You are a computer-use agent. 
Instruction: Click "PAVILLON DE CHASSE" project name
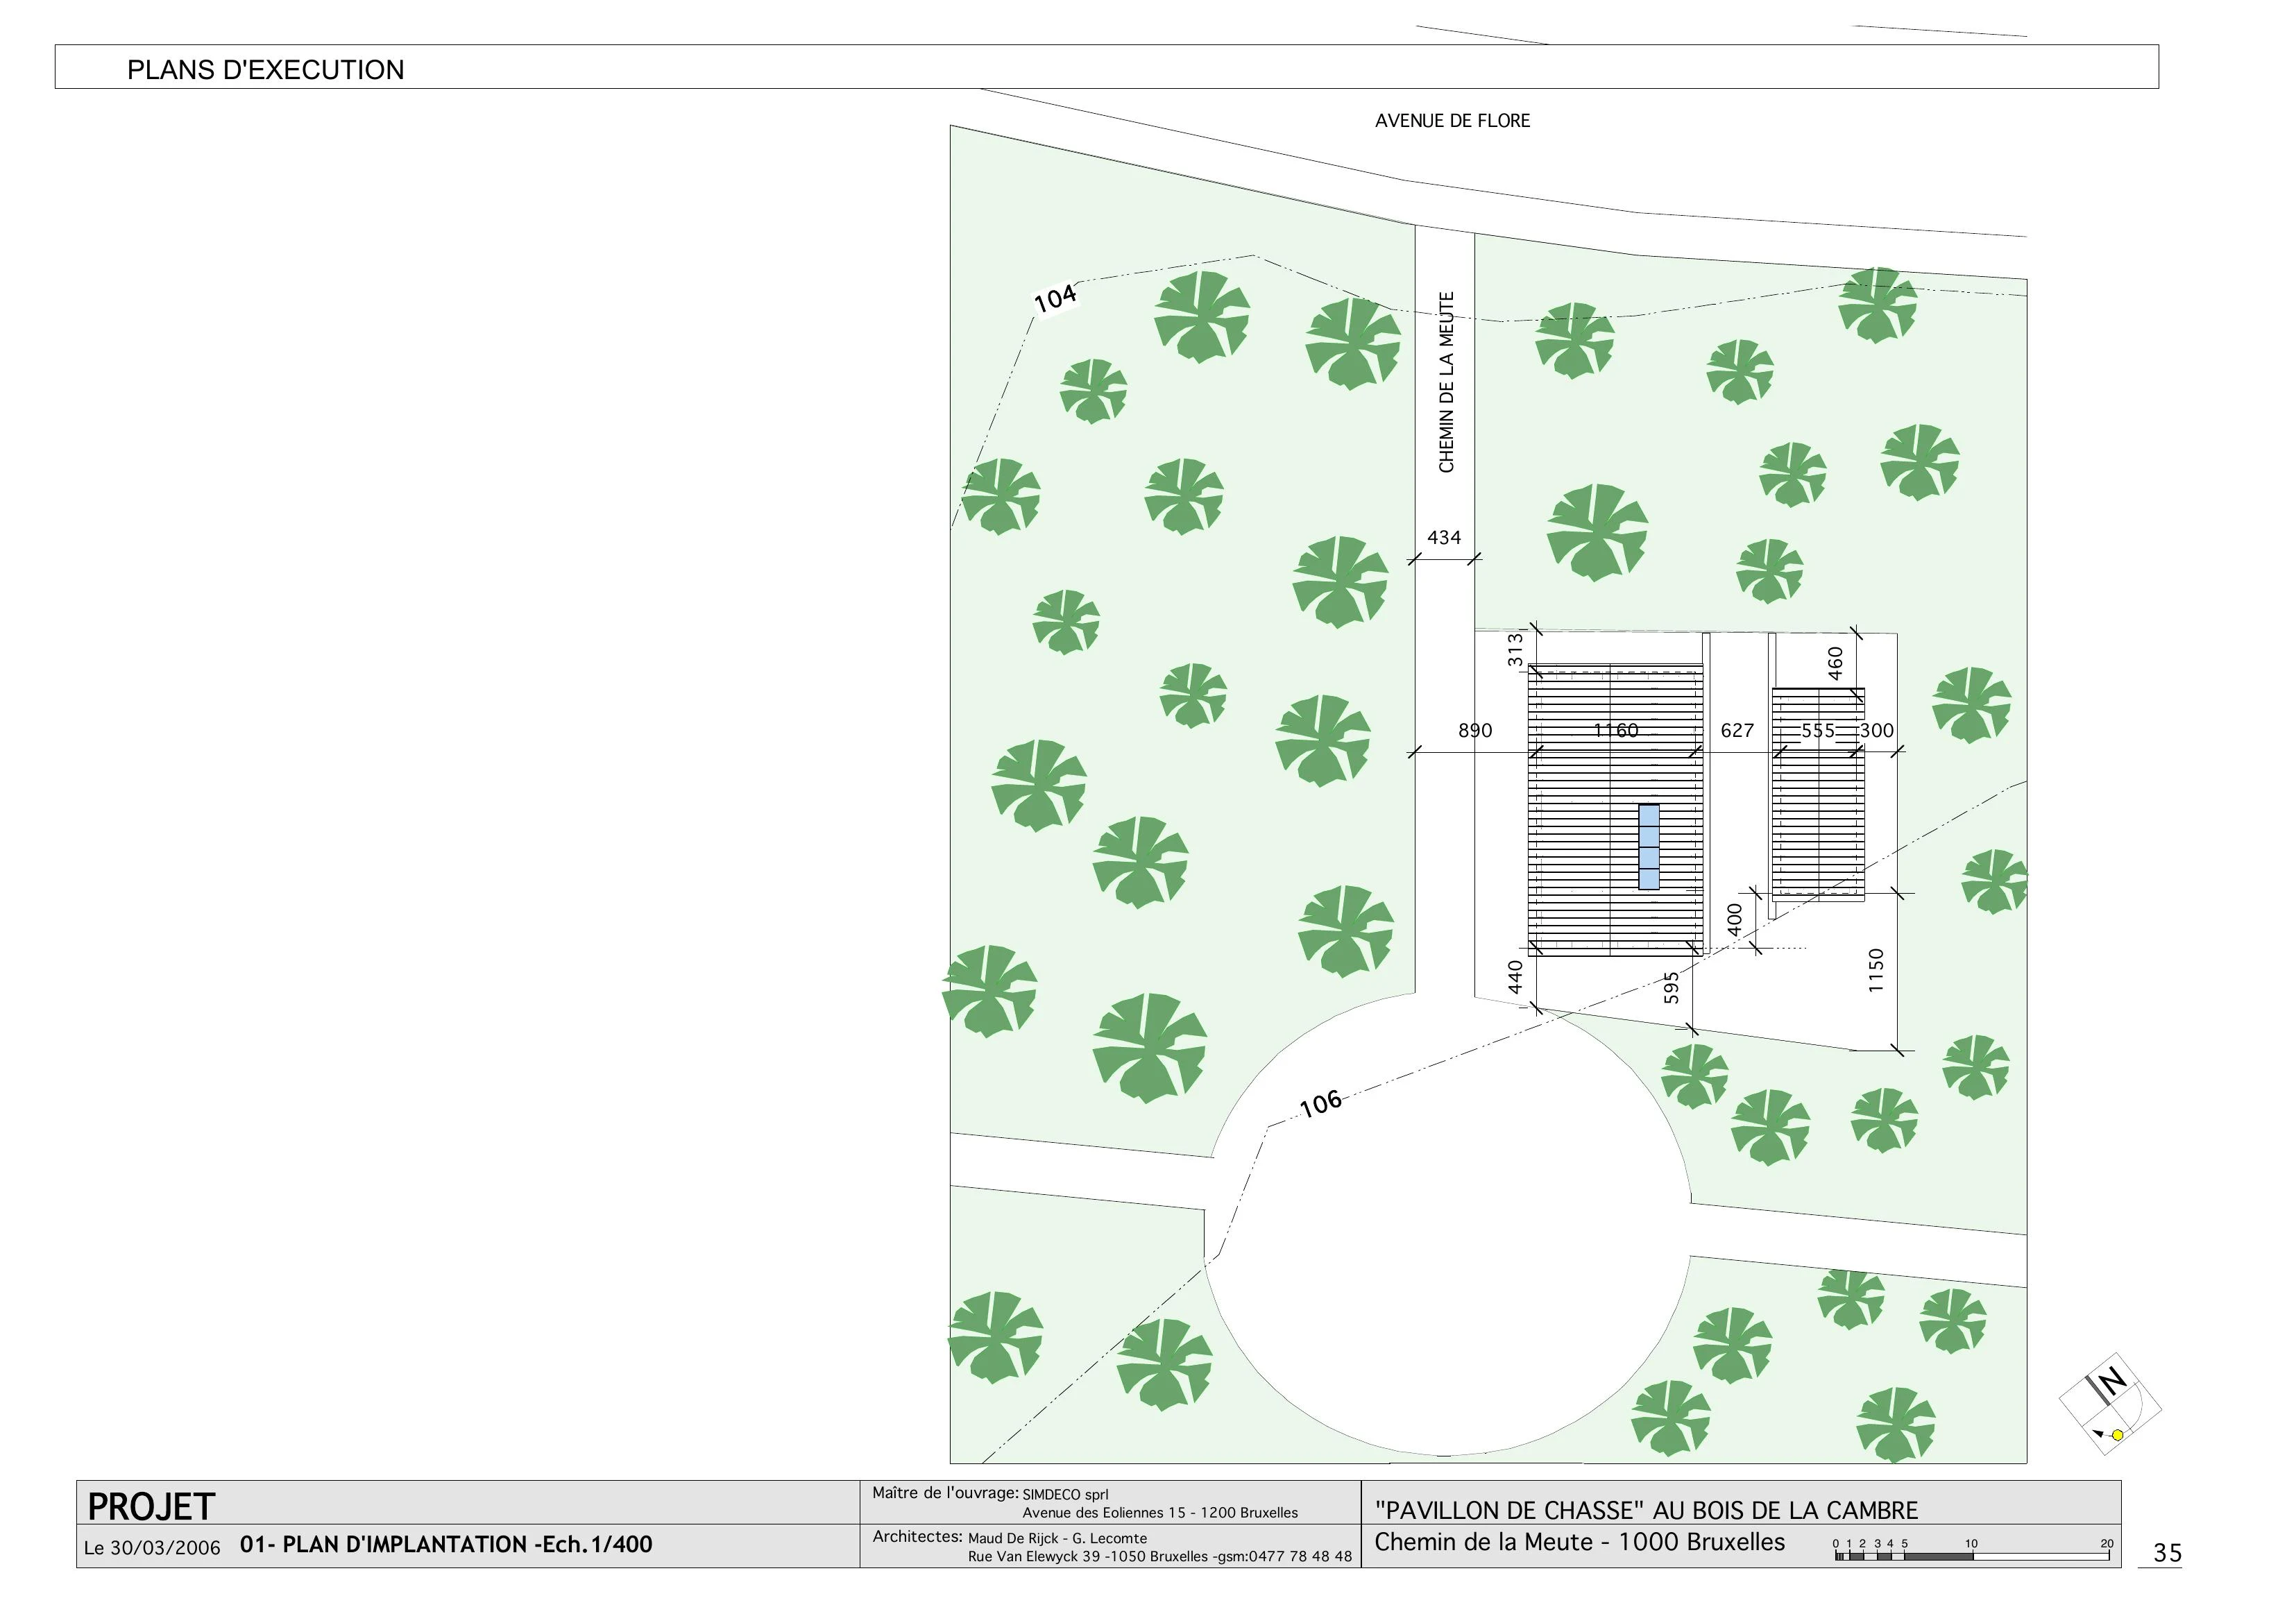[x=1647, y=1511]
